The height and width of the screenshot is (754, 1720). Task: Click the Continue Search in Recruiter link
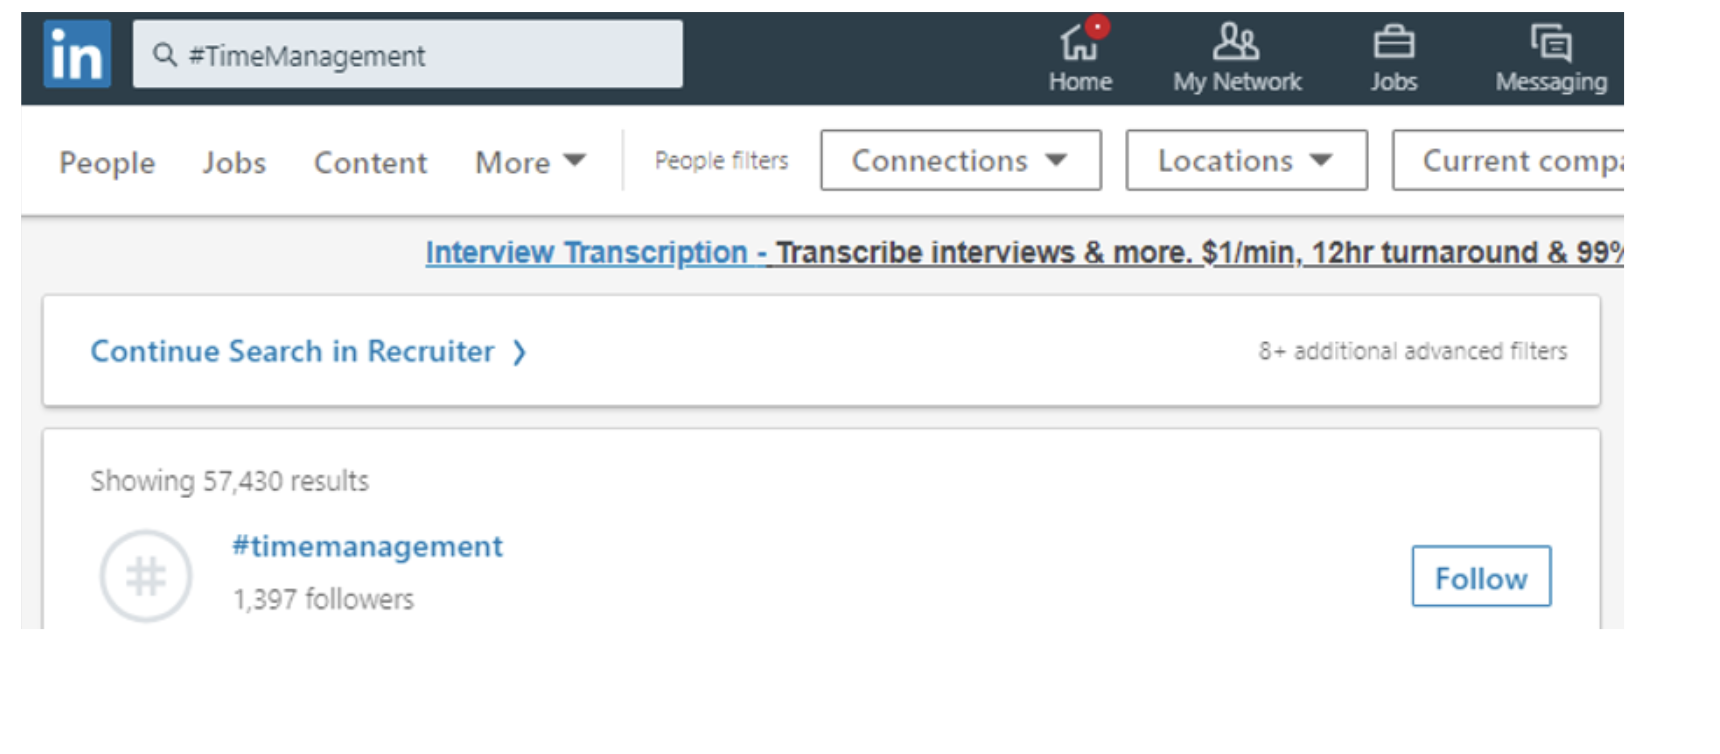coord(292,352)
